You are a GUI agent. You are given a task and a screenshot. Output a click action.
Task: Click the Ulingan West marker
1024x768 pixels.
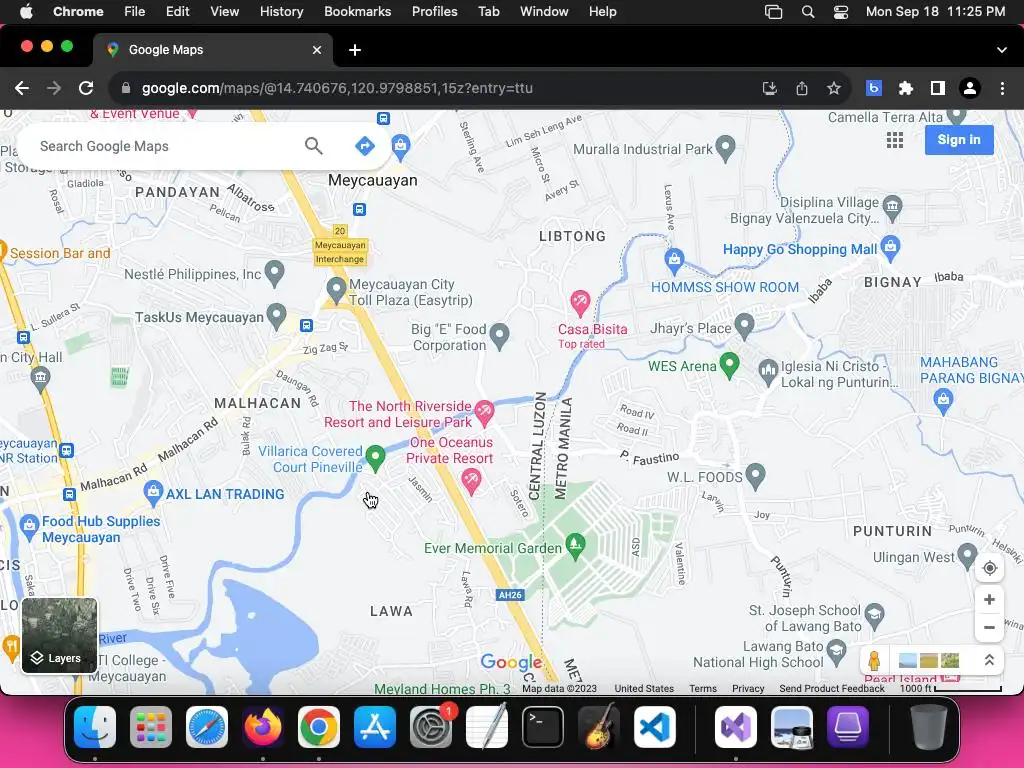(966, 557)
